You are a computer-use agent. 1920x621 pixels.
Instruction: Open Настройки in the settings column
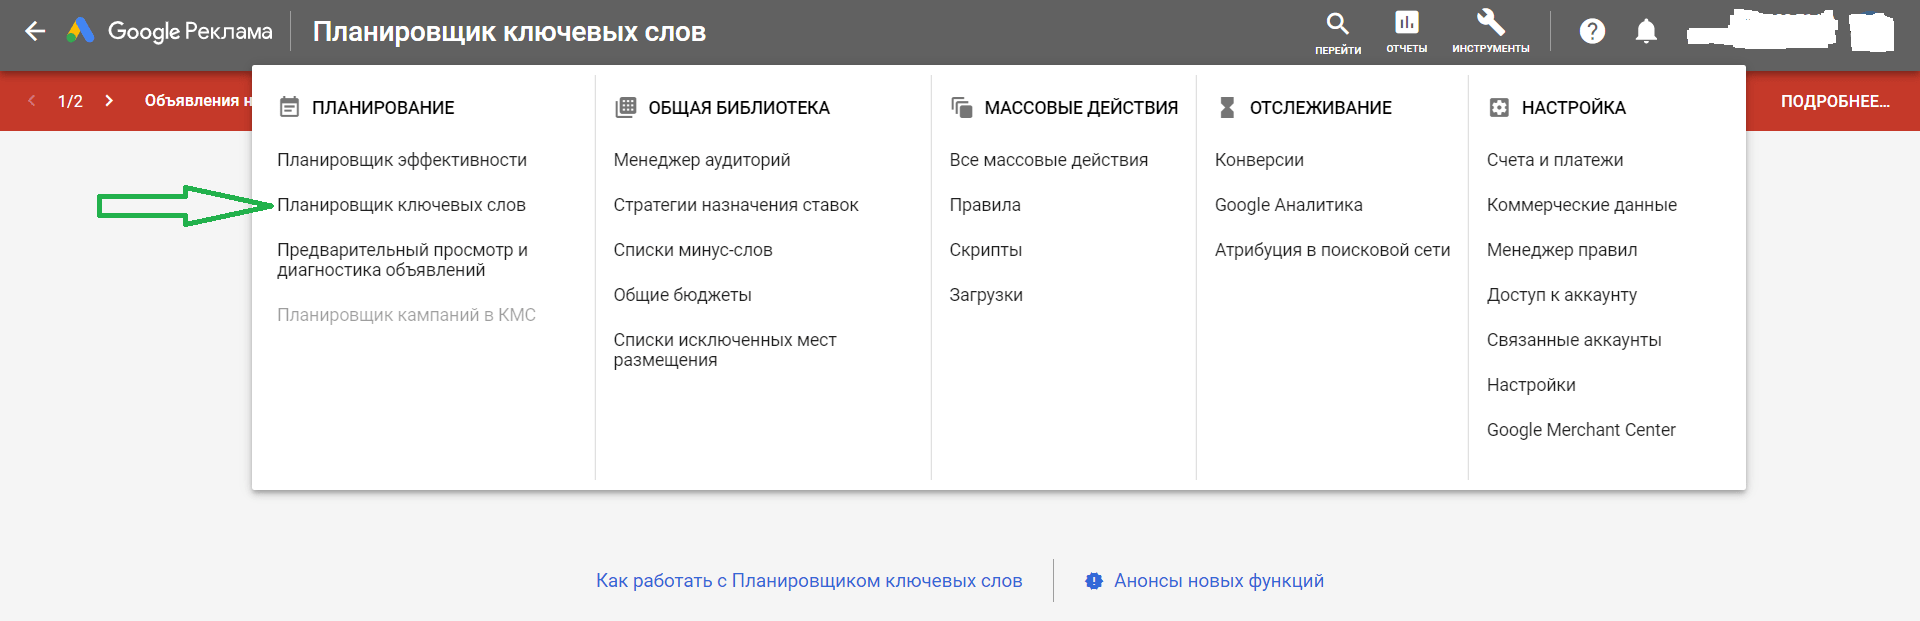(x=1531, y=385)
